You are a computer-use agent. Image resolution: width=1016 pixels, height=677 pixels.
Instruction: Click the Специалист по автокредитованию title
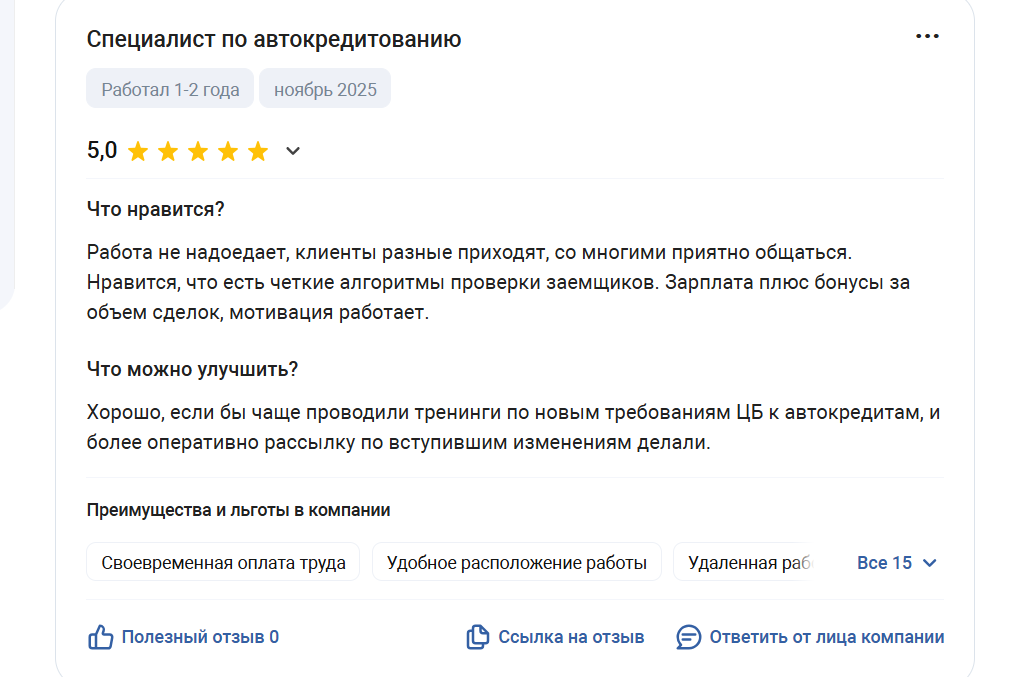click(274, 39)
